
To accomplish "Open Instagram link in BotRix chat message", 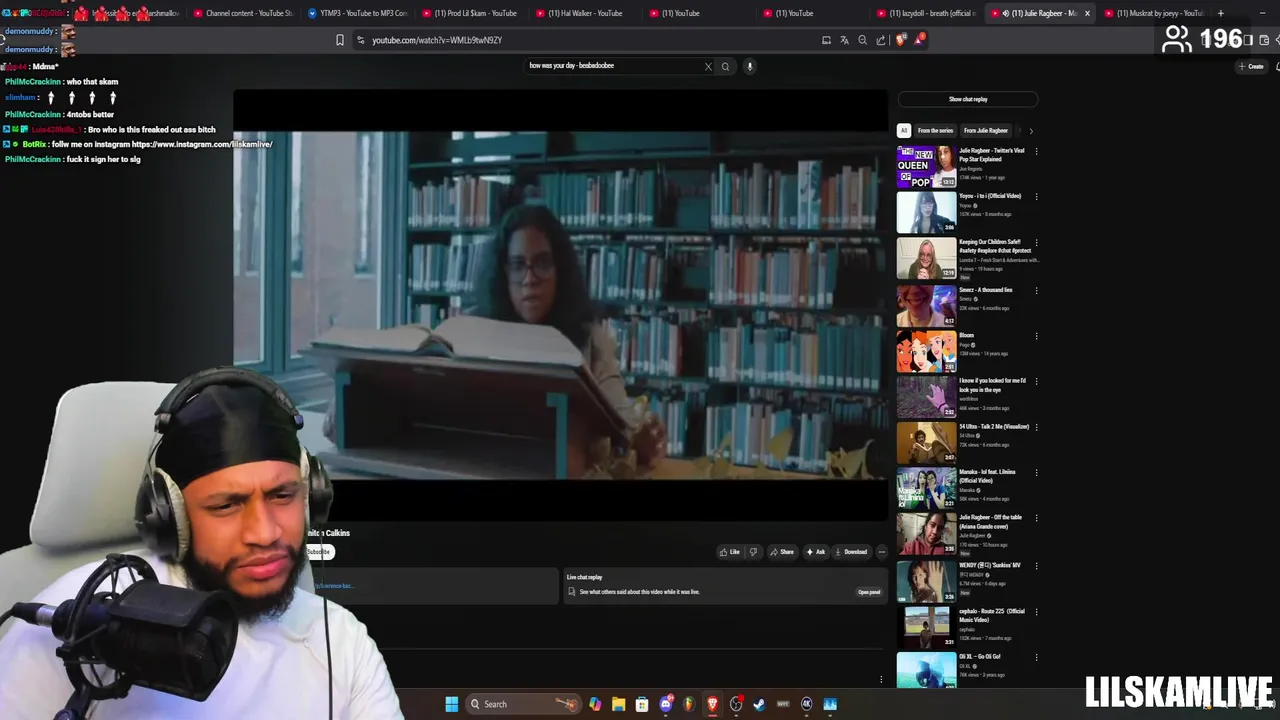I will pos(202,144).
